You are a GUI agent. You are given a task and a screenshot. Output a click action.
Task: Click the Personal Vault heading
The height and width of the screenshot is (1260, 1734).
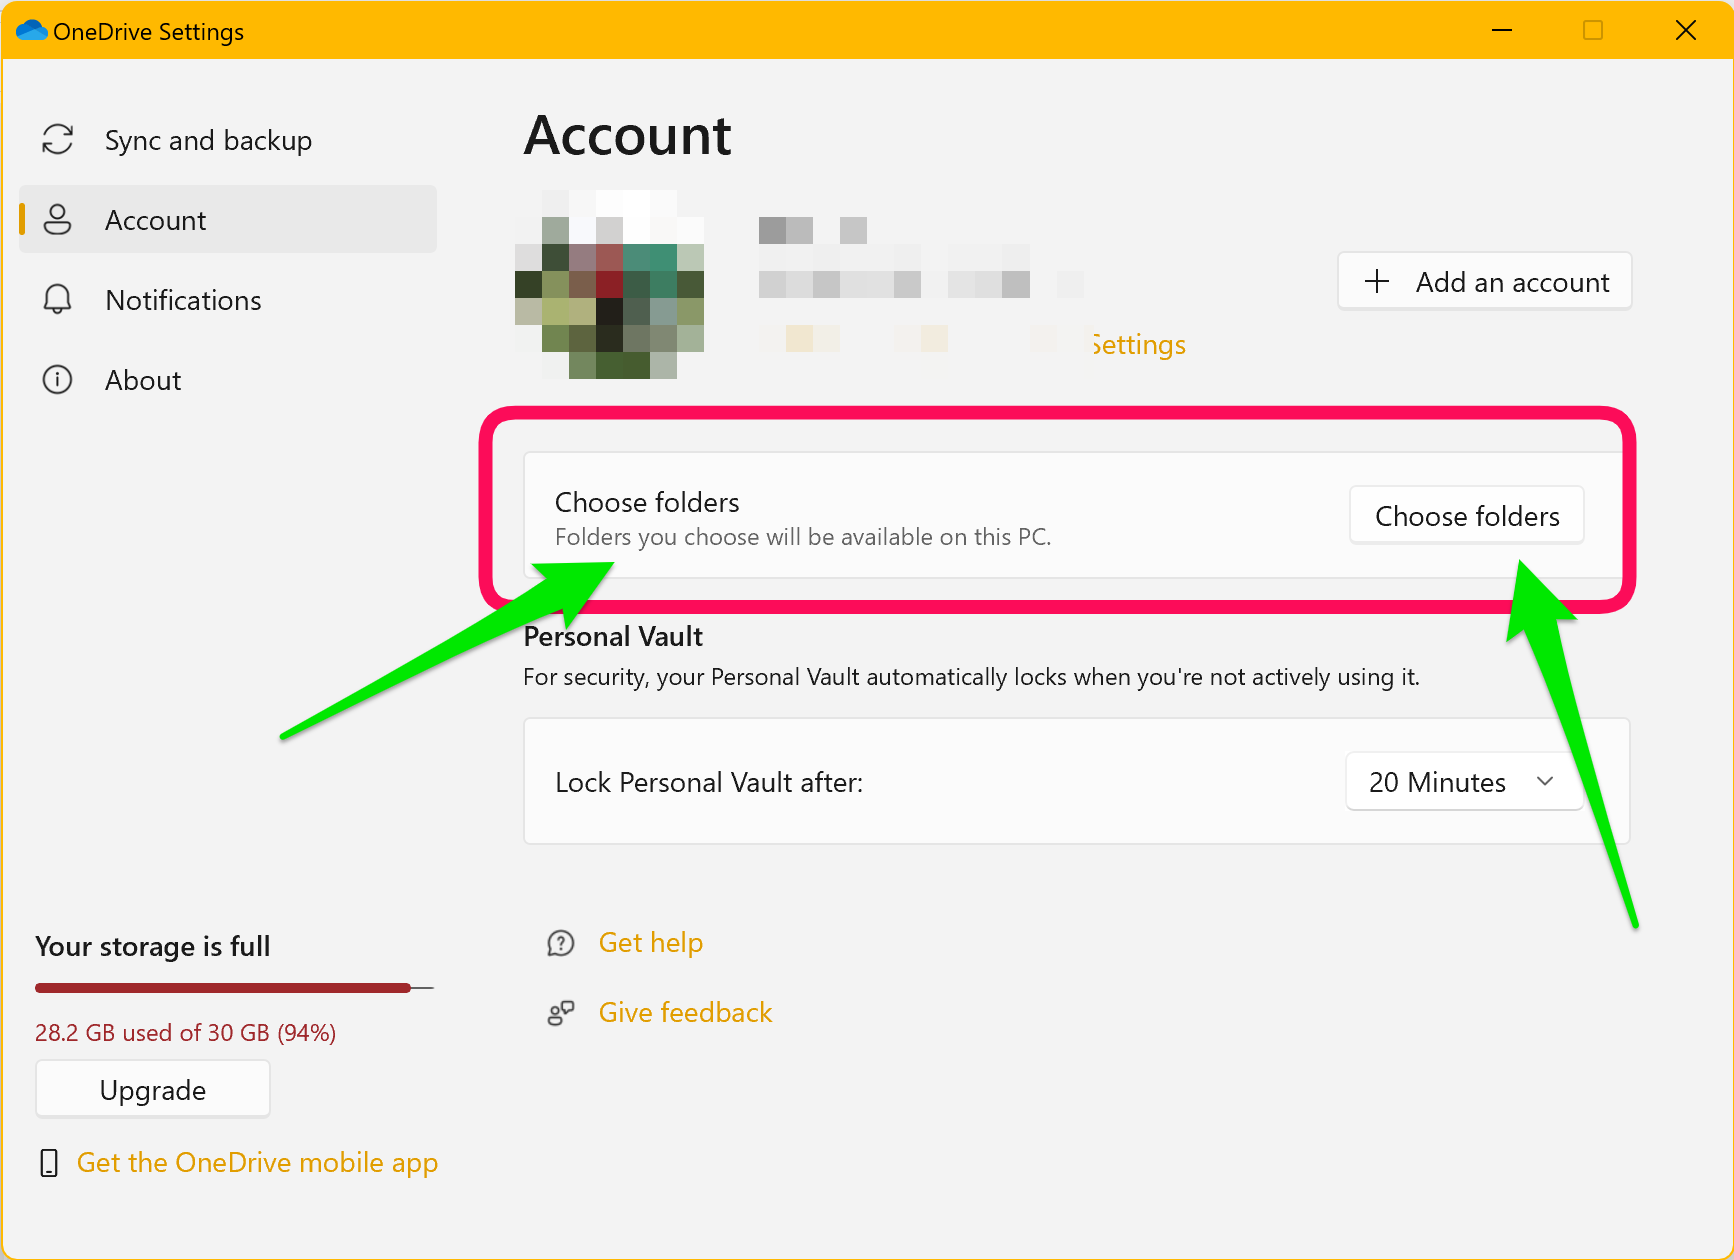point(614,637)
